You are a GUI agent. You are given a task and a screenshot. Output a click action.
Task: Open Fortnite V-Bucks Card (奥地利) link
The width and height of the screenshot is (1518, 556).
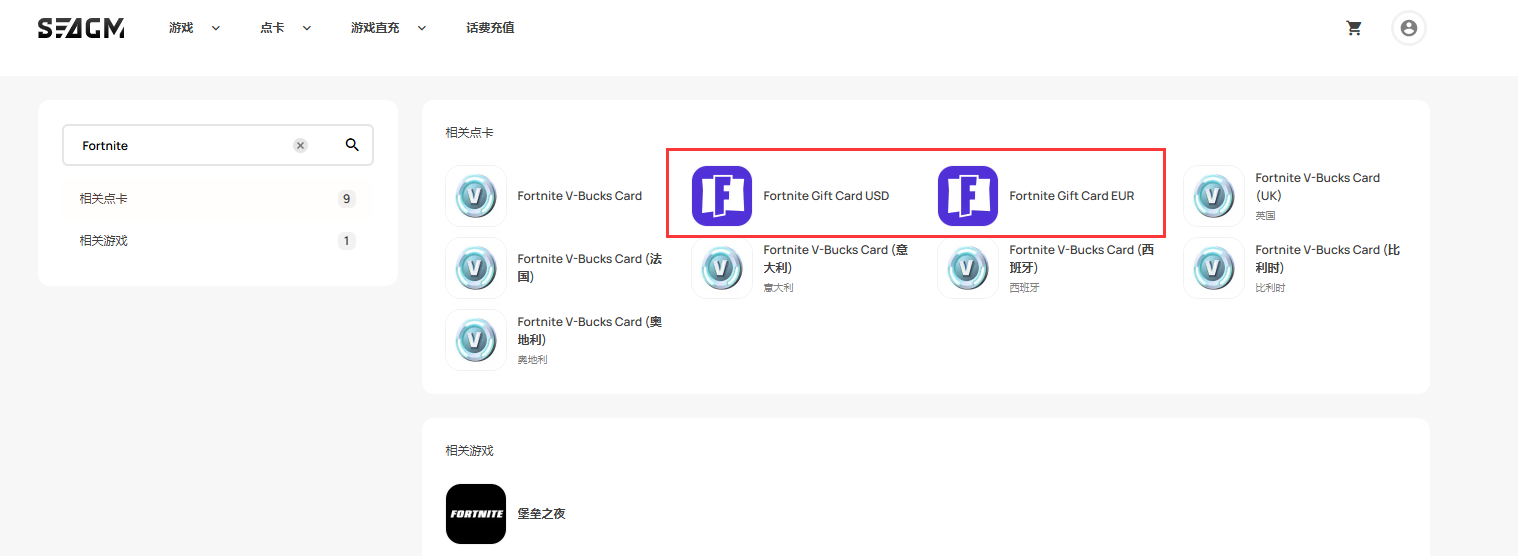589,330
